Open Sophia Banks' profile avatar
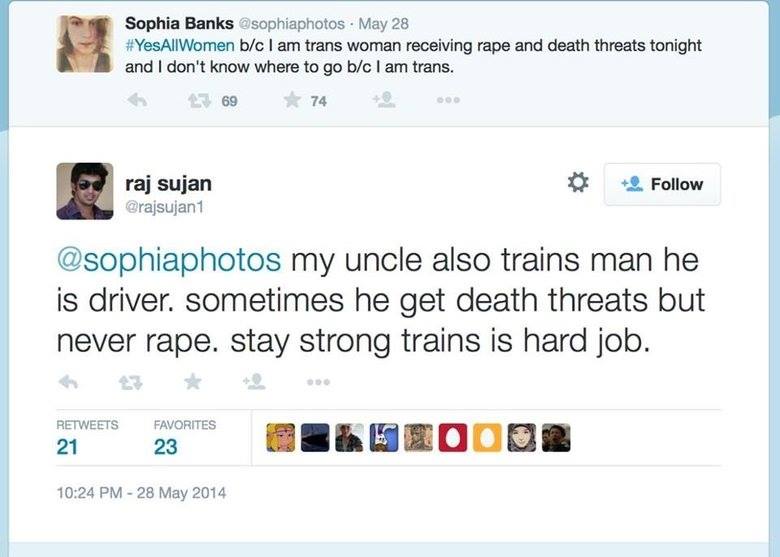The image size is (780, 557). coord(84,43)
